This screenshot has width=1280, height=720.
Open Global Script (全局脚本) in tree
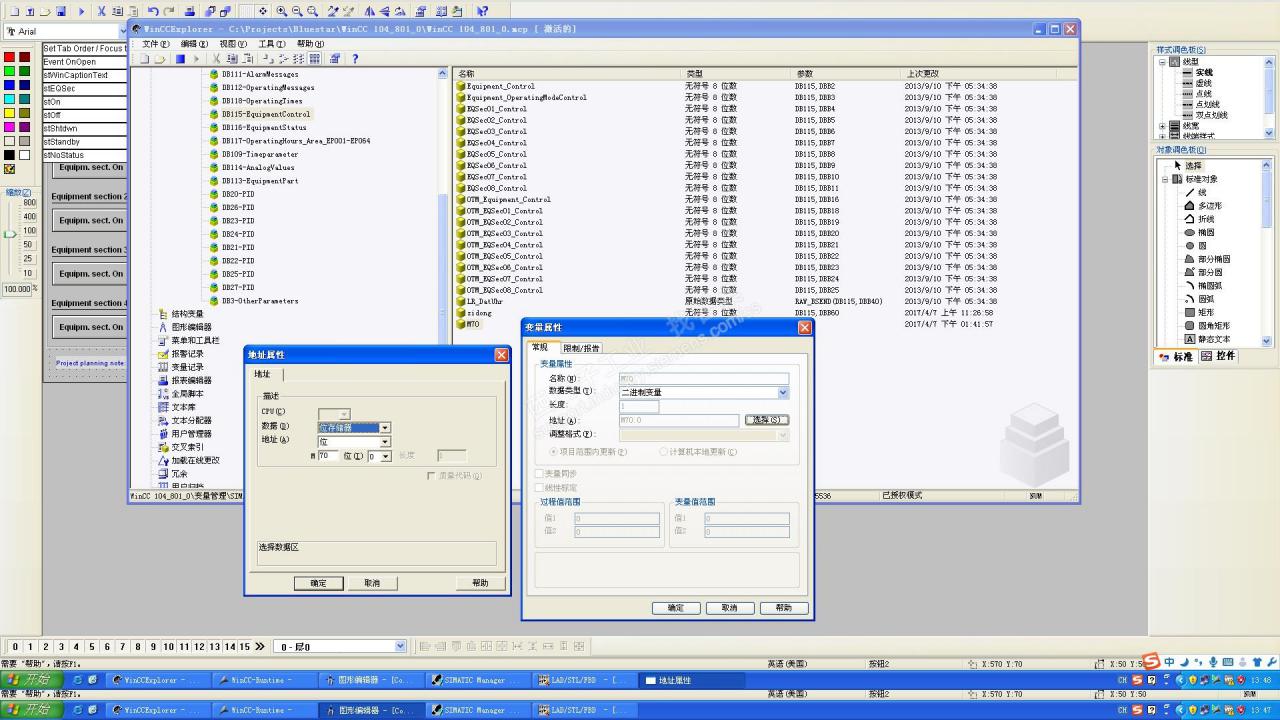pyautogui.click(x=180, y=394)
